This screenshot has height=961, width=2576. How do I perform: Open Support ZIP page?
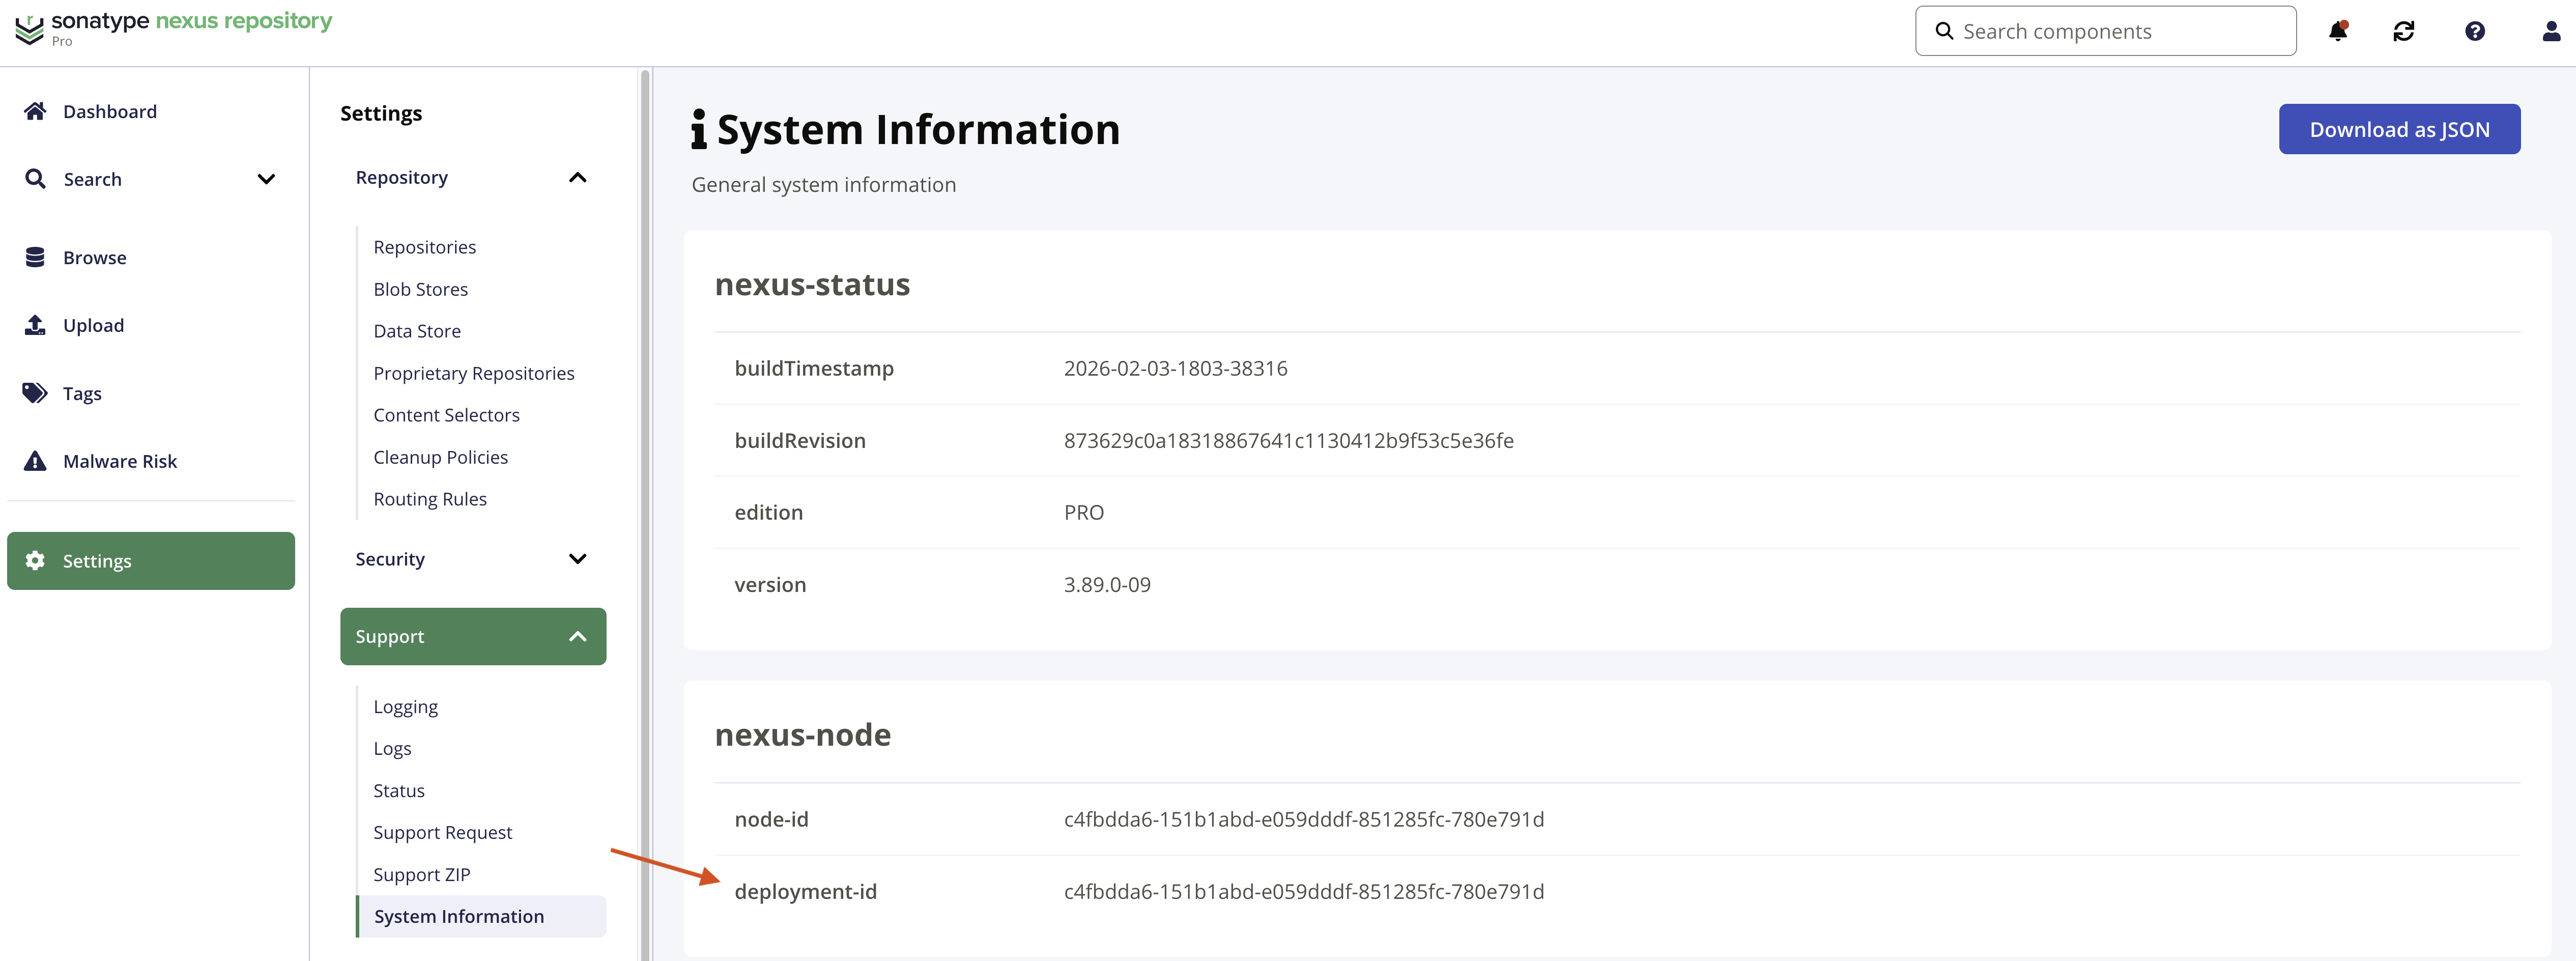[x=422, y=875]
